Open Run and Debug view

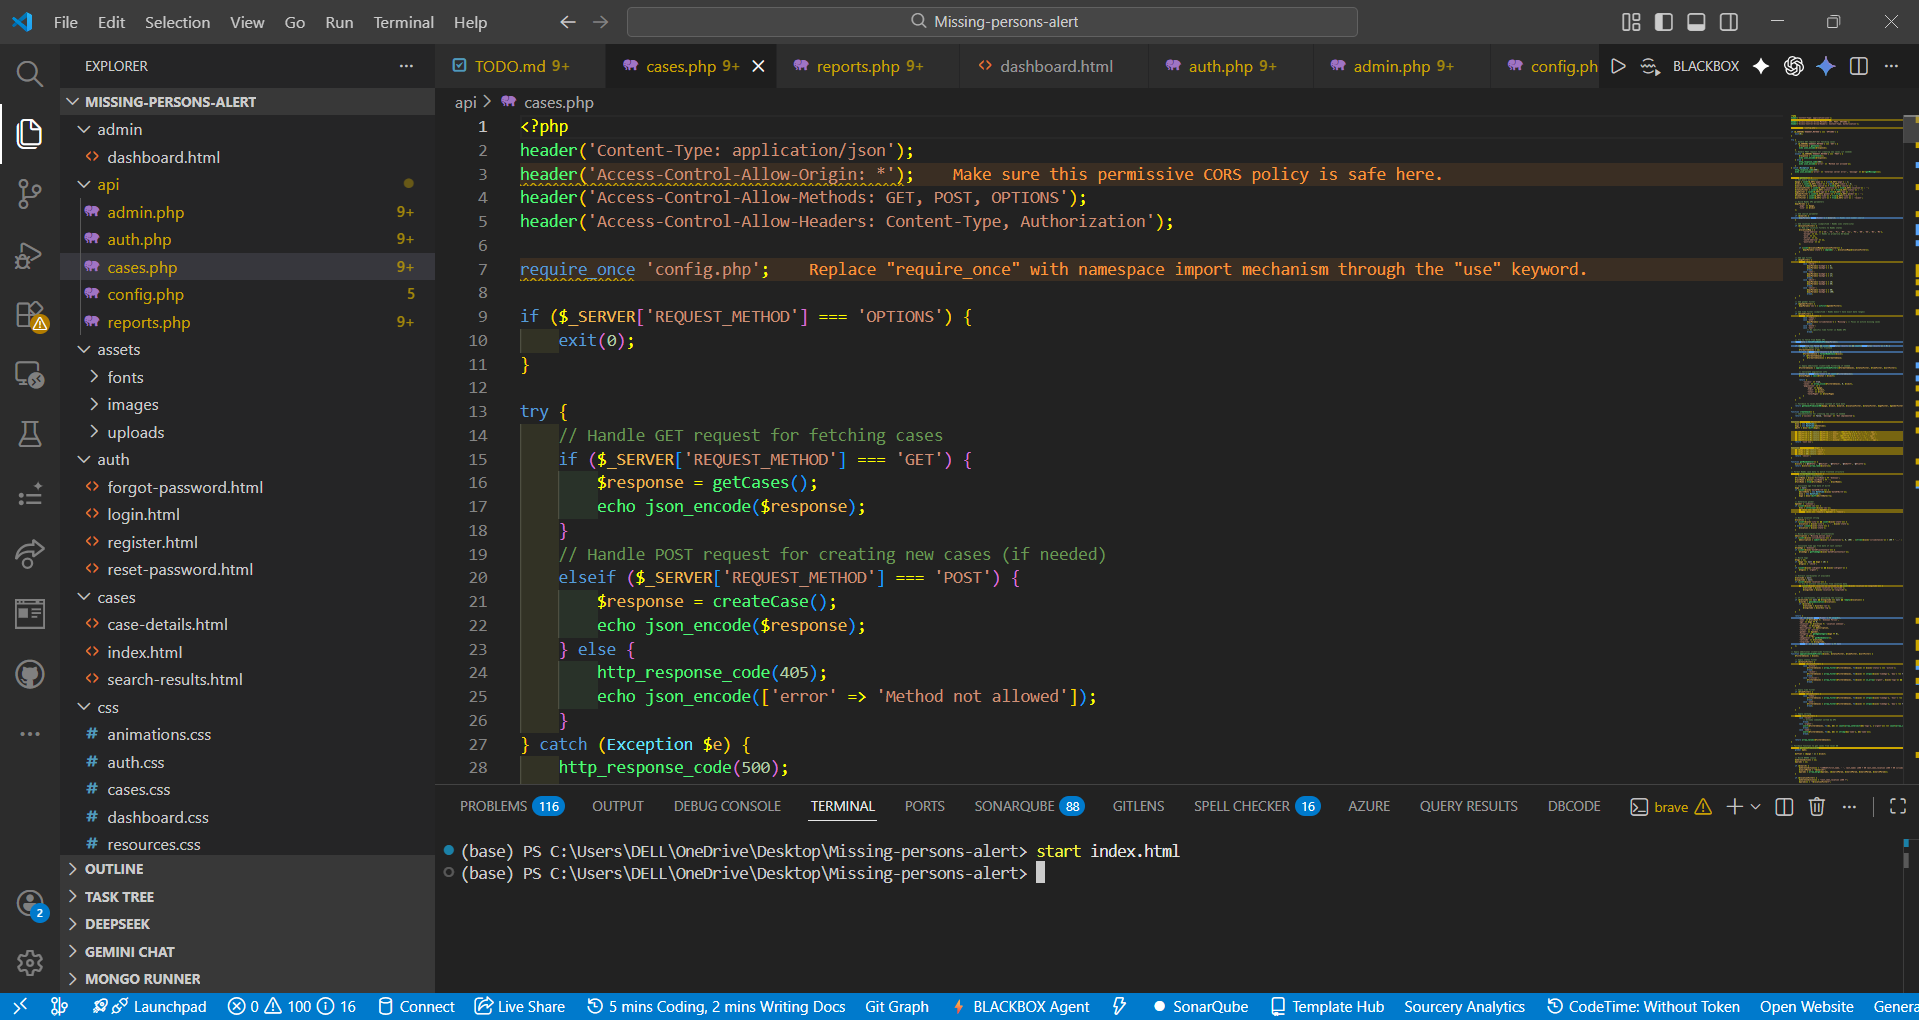(x=29, y=255)
